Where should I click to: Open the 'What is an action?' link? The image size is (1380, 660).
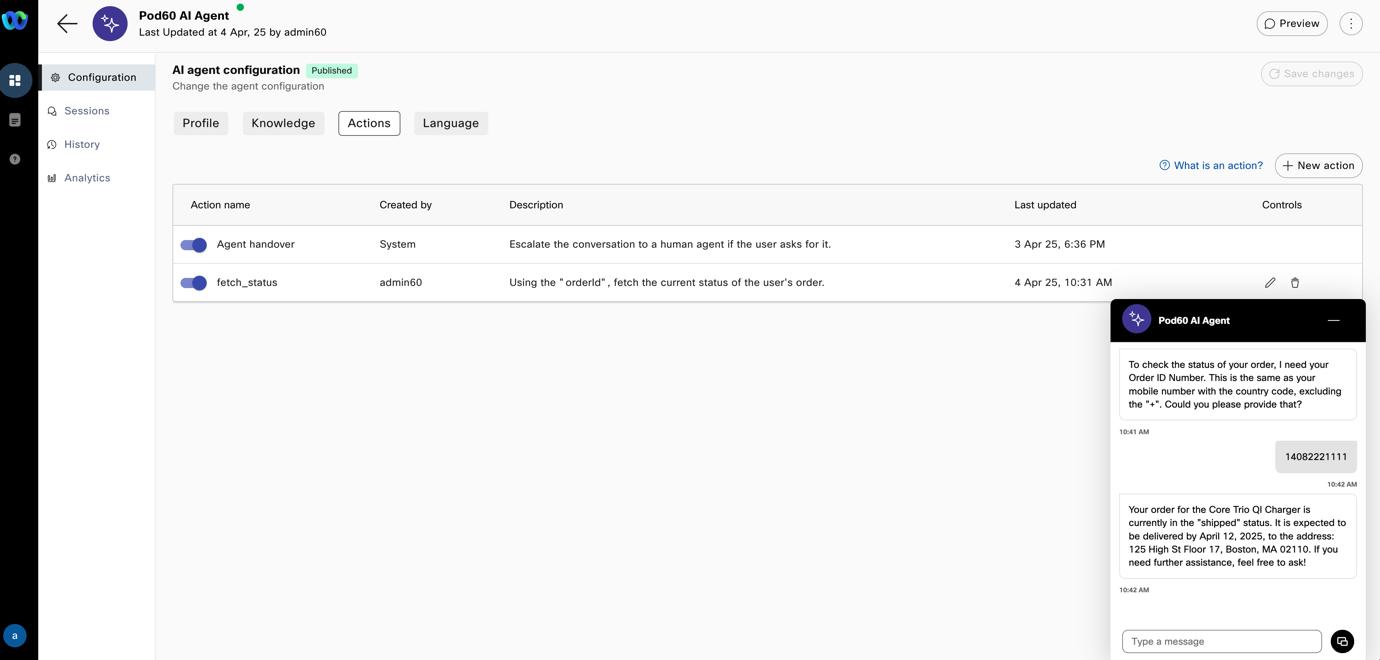tap(1211, 166)
